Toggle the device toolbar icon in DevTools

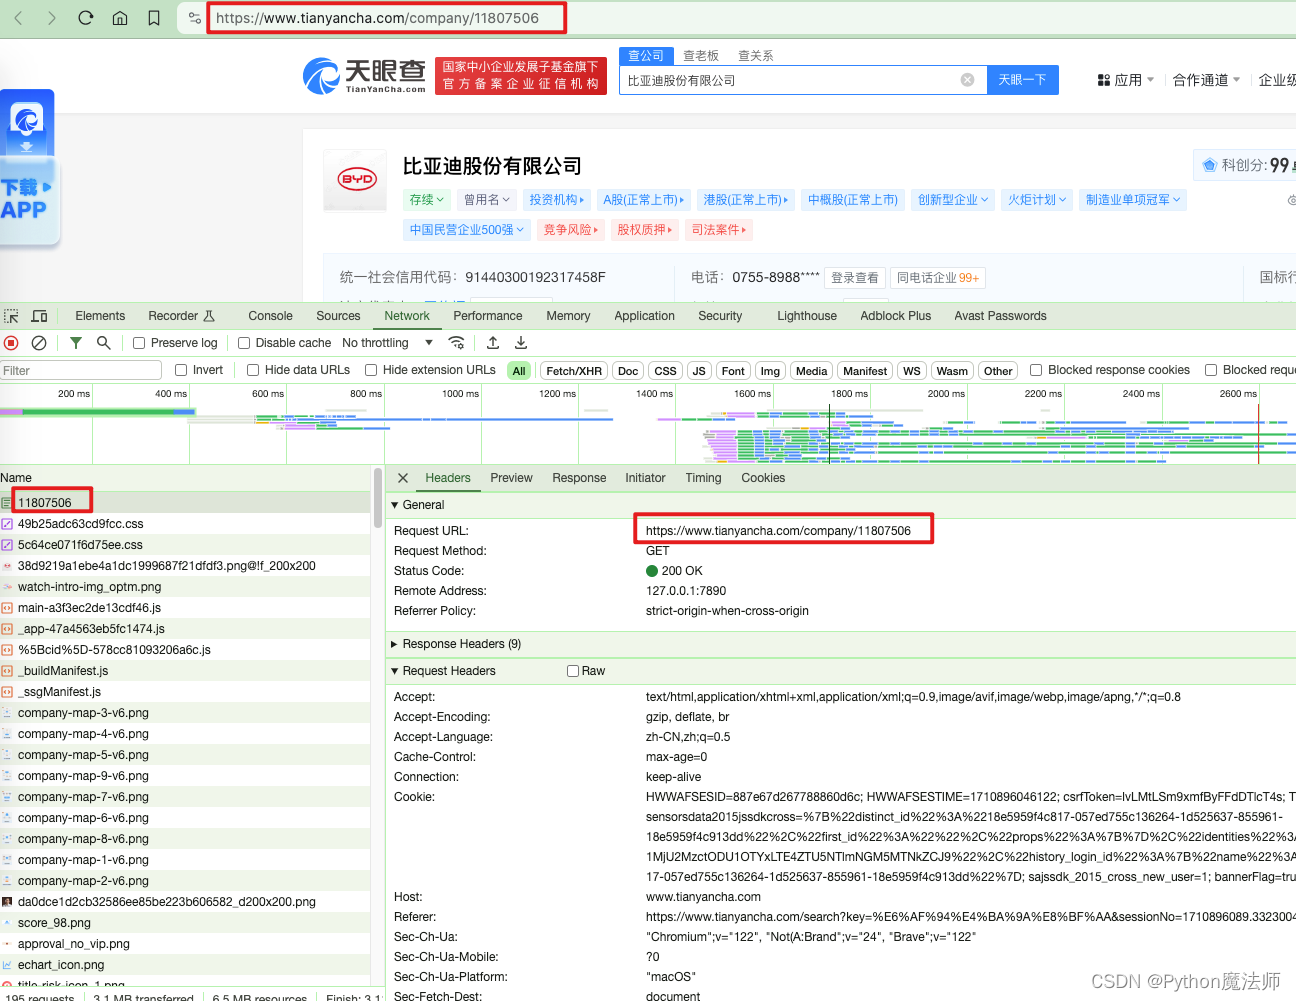[x=40, y=316]
